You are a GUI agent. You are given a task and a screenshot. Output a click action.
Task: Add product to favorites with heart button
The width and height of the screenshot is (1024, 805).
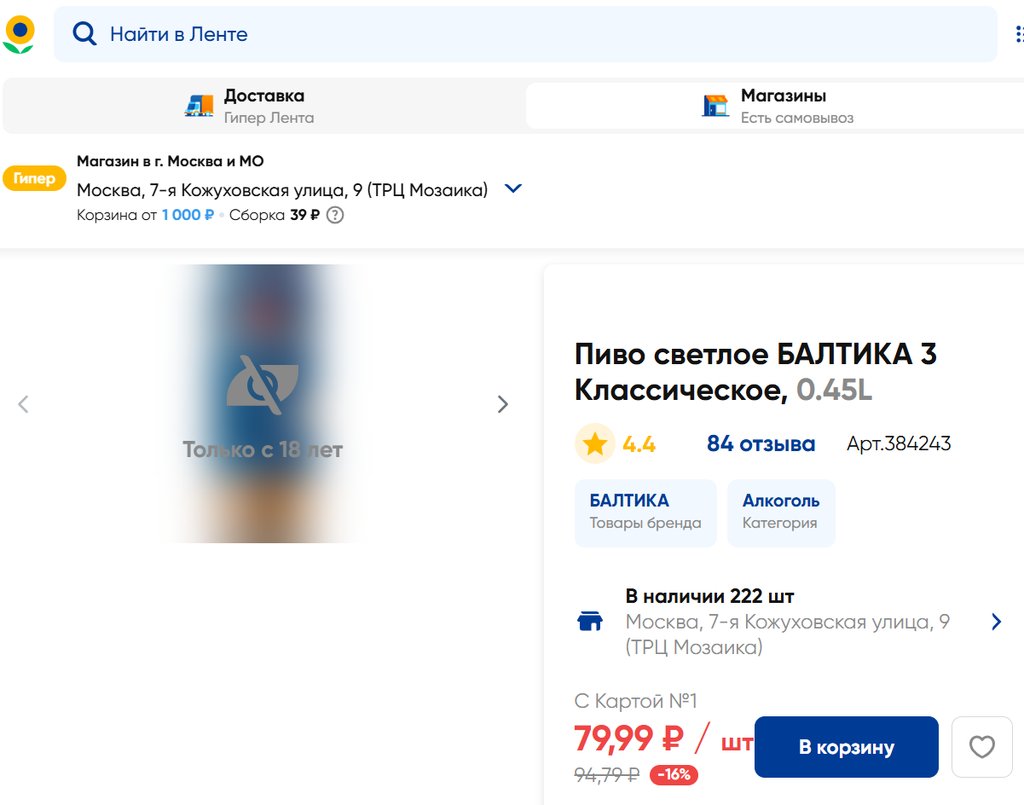click(982, 747)
